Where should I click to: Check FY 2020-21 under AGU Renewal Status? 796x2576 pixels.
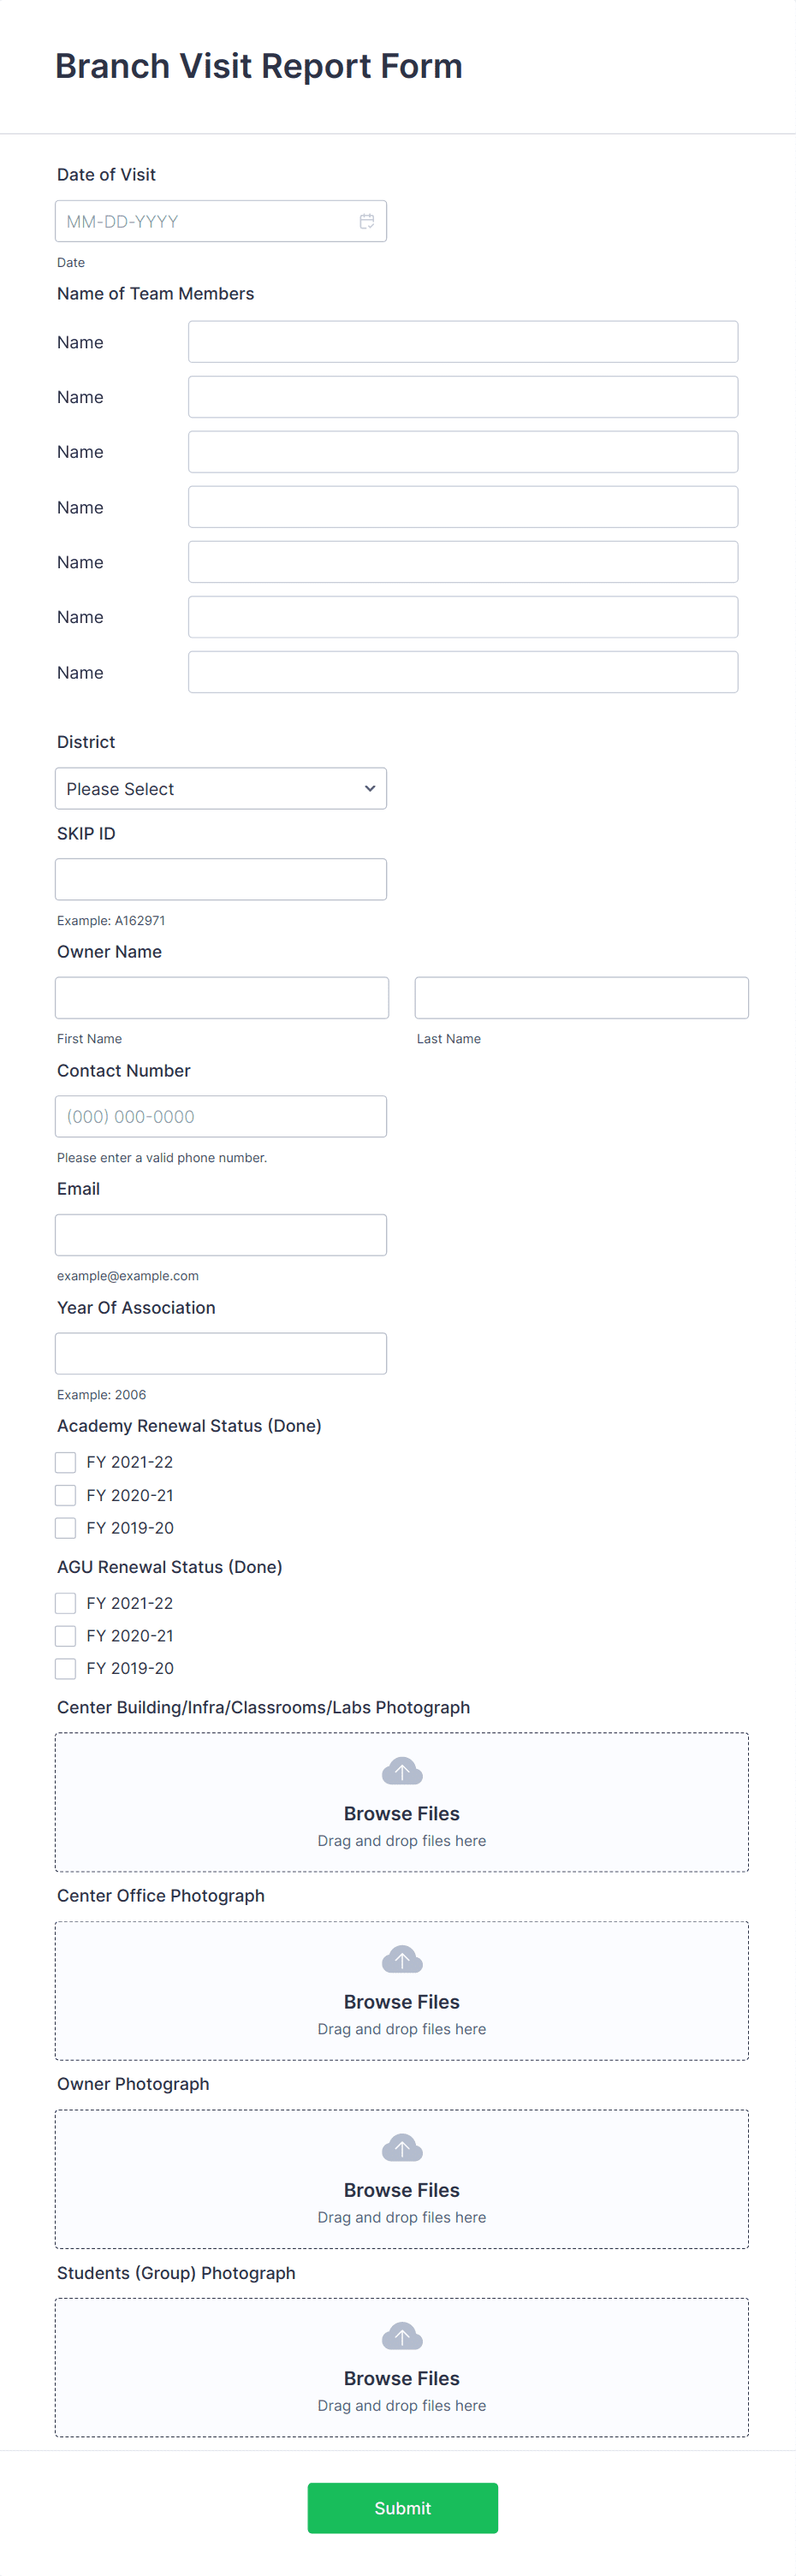(x=65, y=1636)
